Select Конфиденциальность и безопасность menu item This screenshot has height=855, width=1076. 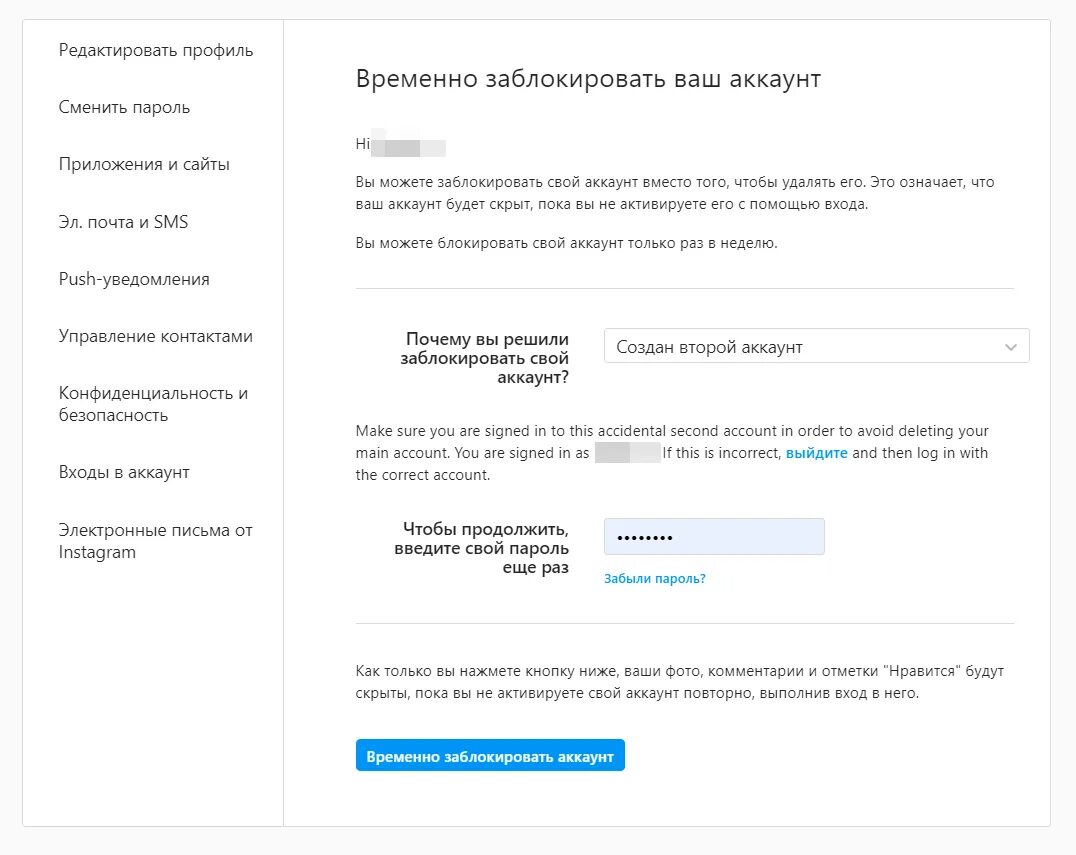pos(153,404)
